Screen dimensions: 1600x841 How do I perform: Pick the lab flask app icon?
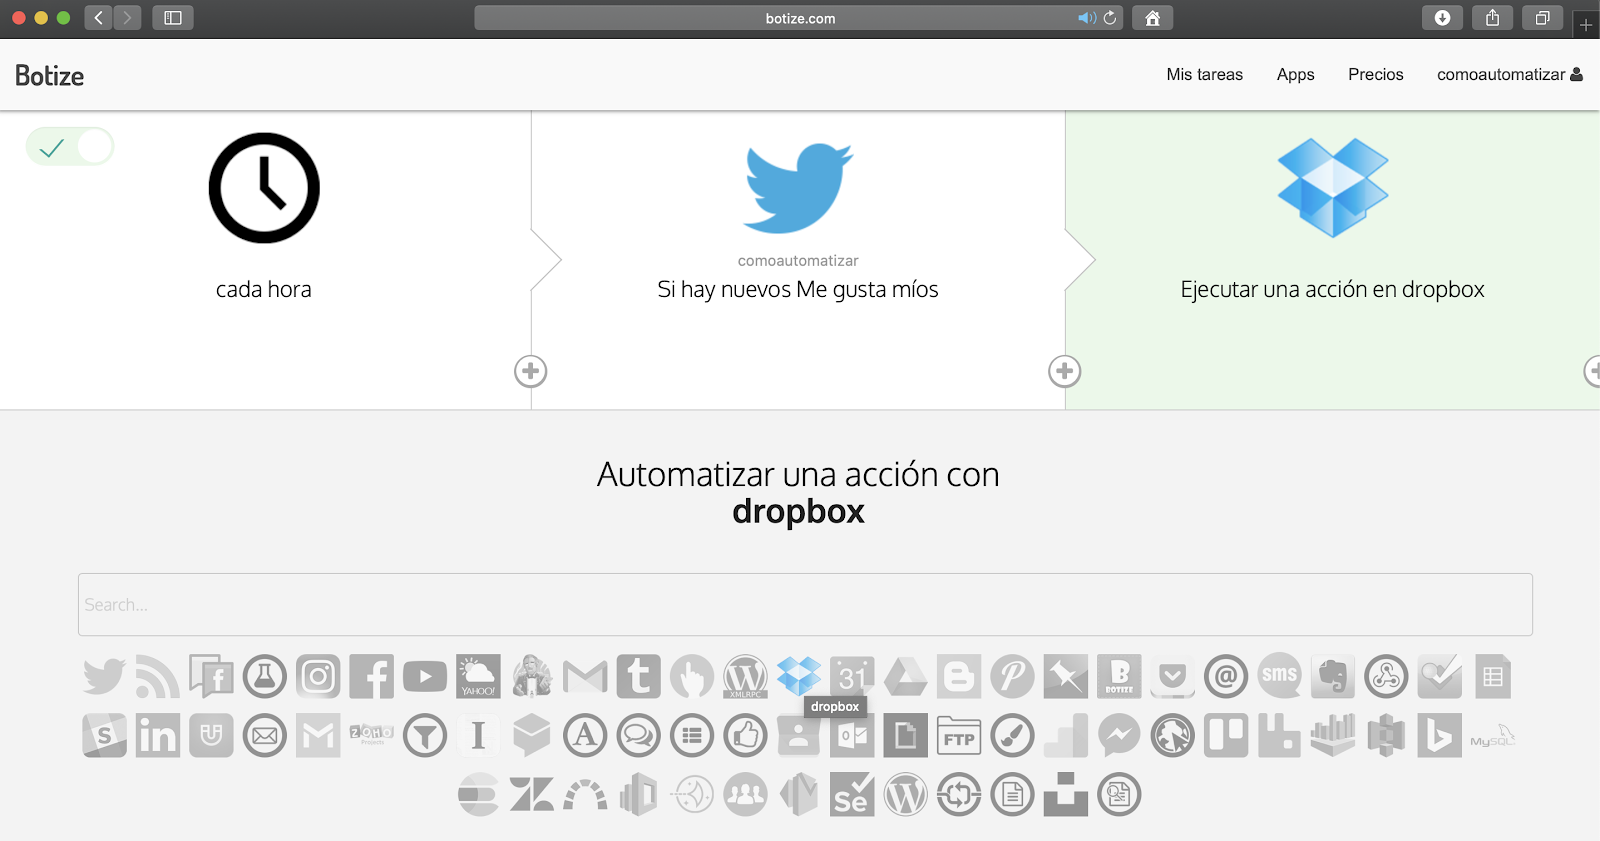tap(264, 677)
